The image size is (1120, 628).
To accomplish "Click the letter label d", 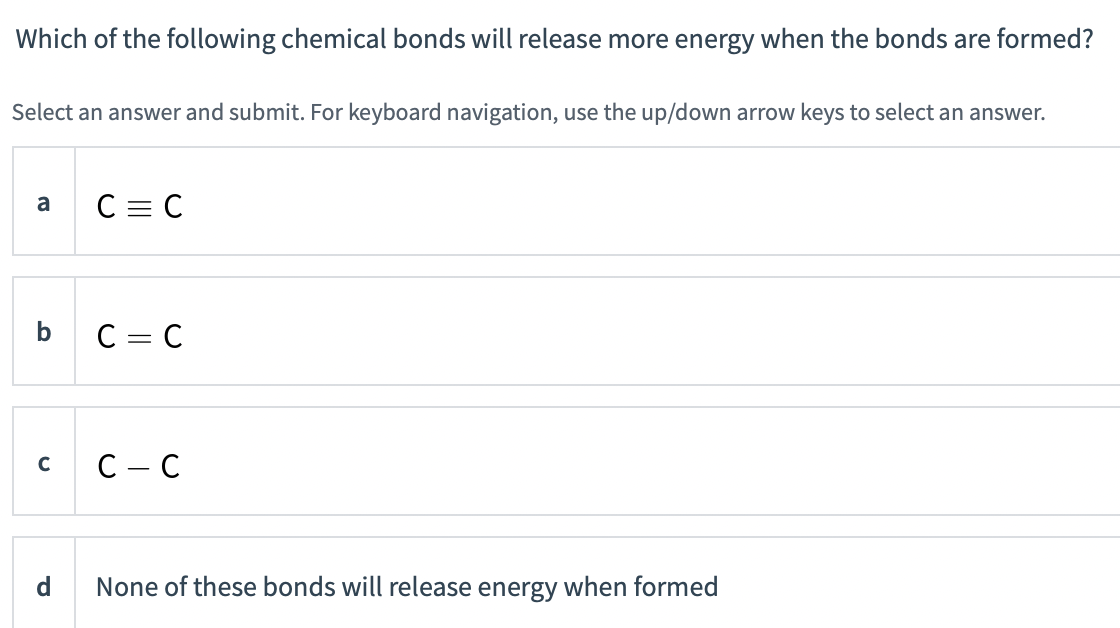I will [43, 588].
